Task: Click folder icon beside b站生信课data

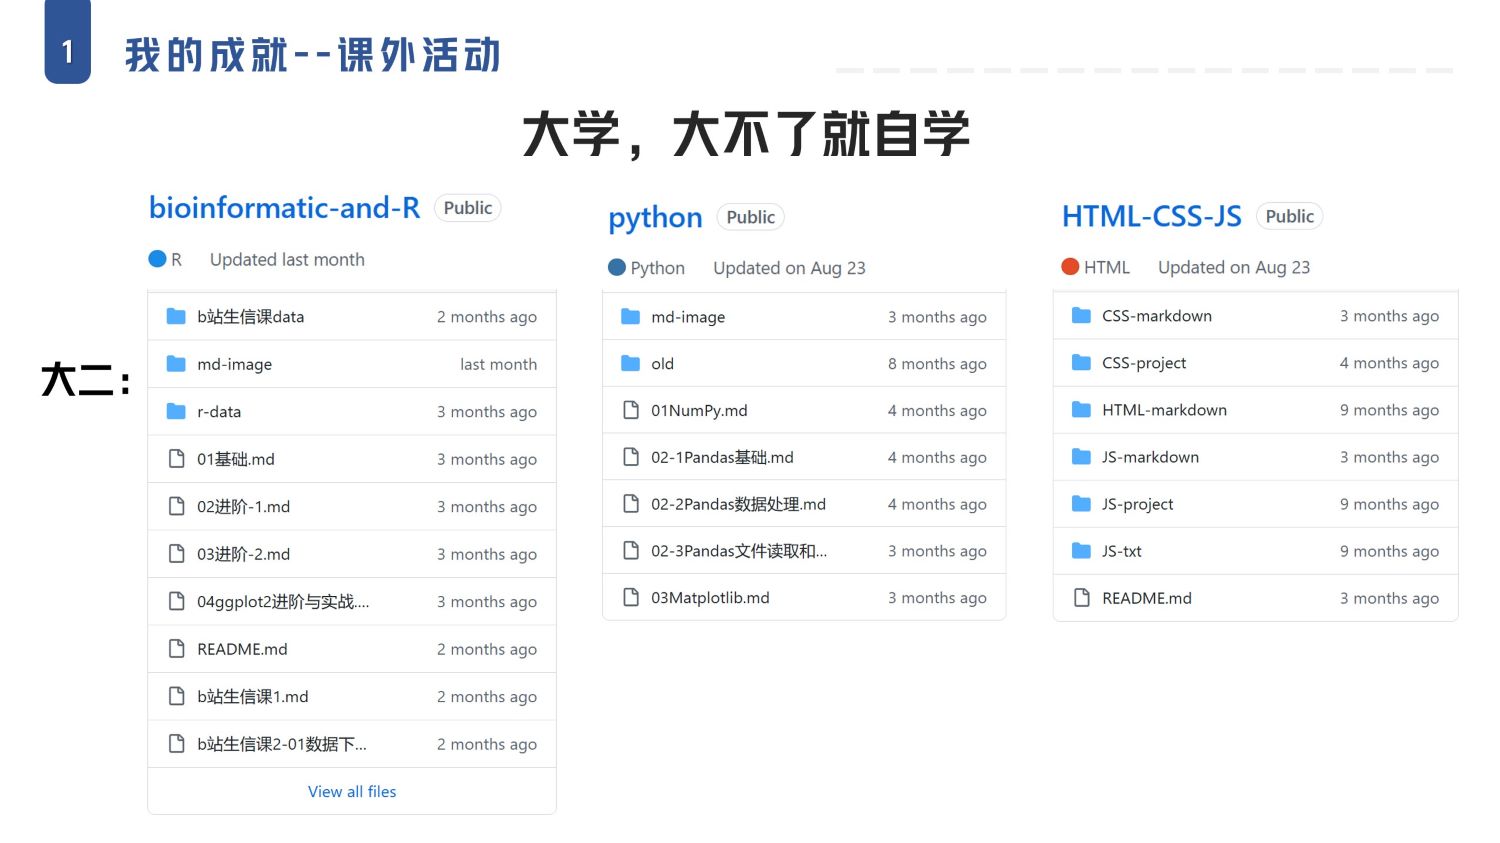Action: (176, 317)
